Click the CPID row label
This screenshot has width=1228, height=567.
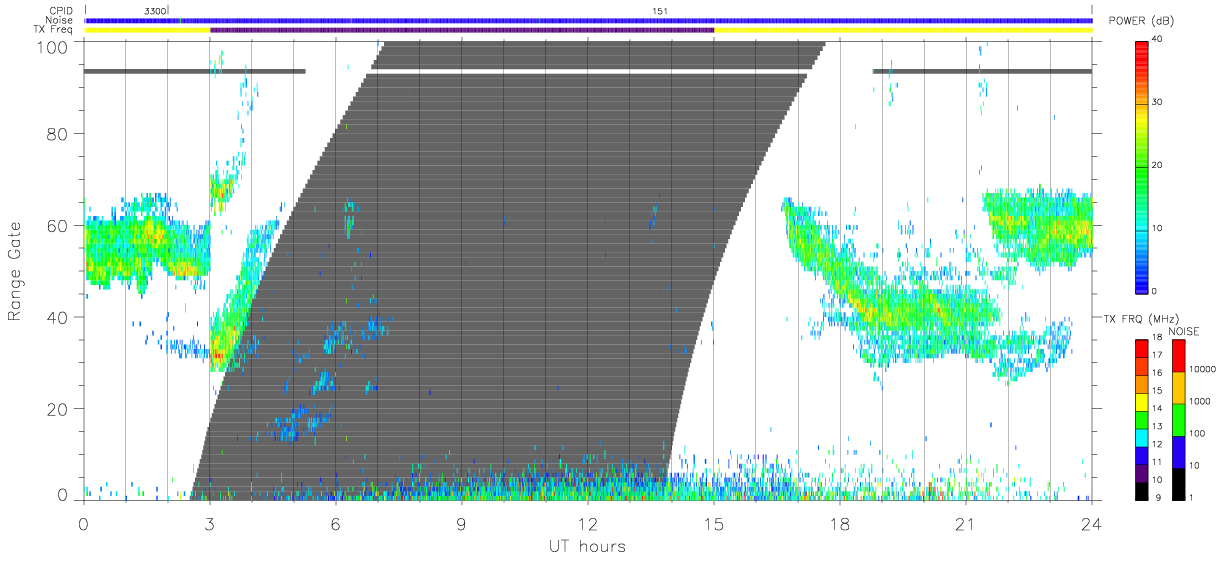pos(60,10)
